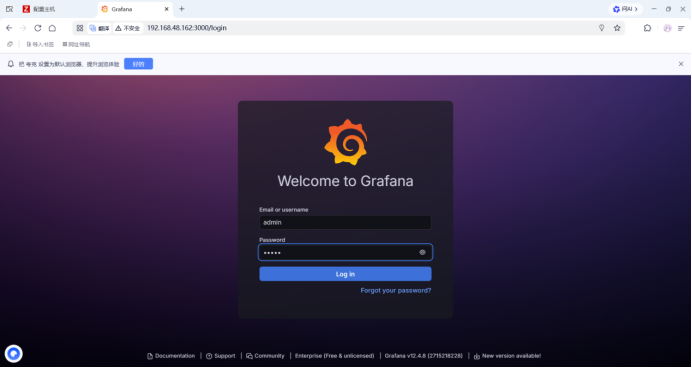This screenshot has width=692, height=368.
Task: Focus the Password input field
Action: 345,252
